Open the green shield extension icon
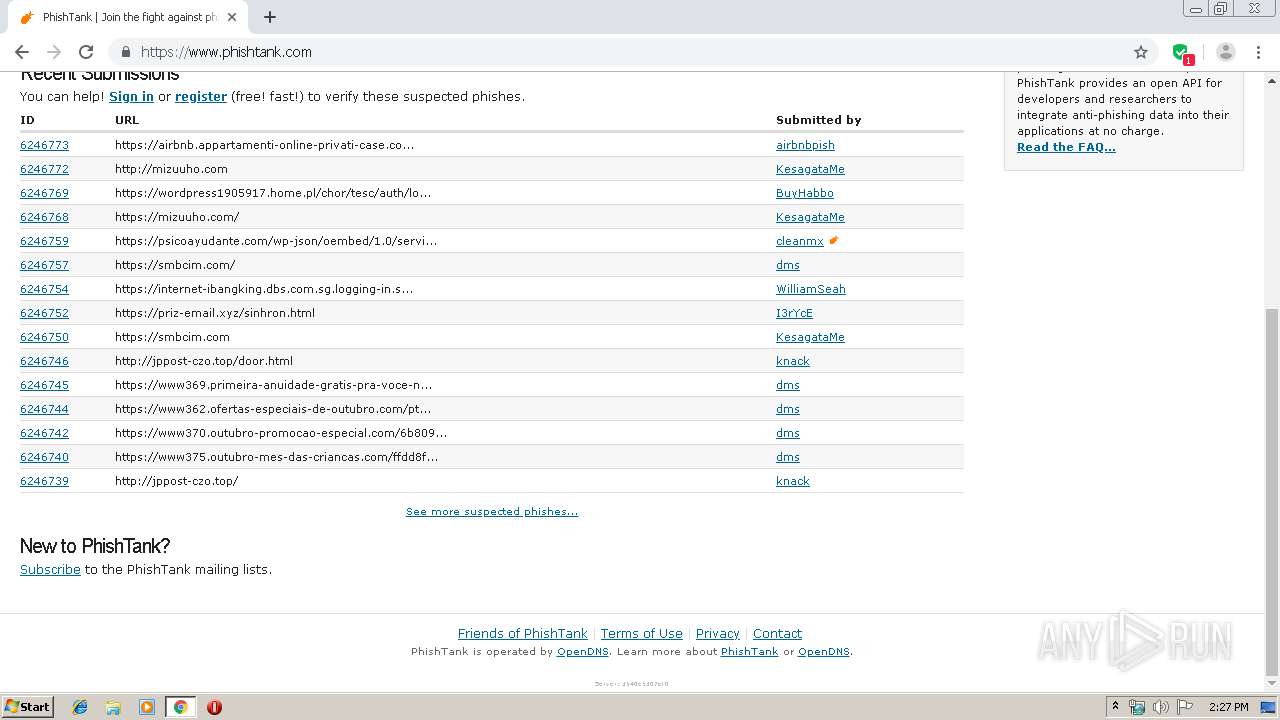 1182,53
